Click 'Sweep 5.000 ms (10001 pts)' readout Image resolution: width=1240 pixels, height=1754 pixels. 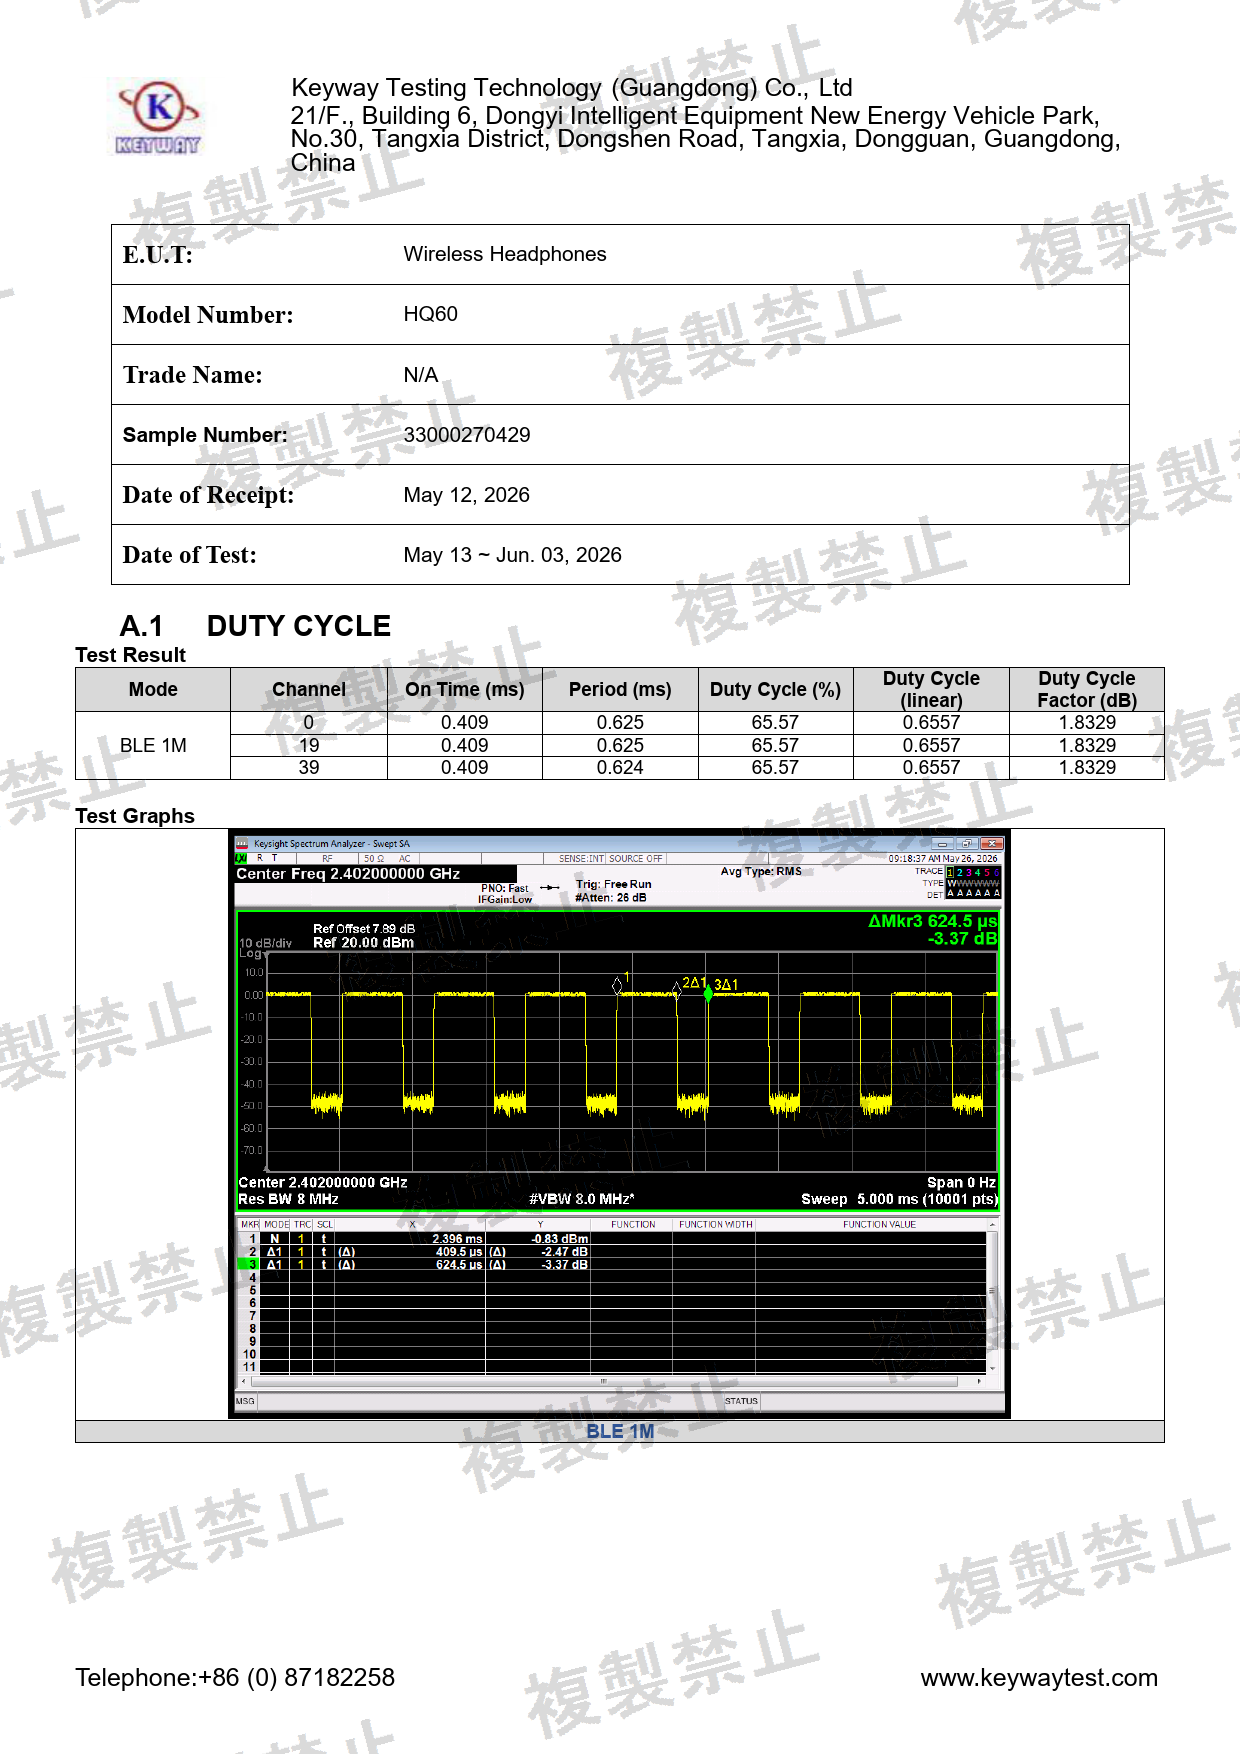[899, 1200]
